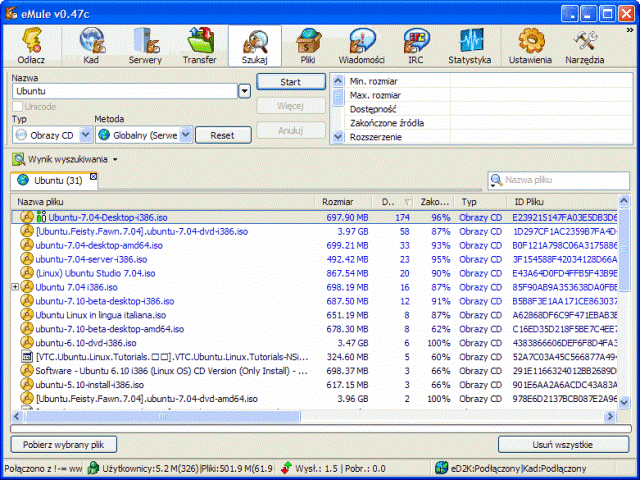
Task: Click into the Nazwa search text field
Action: coord(125,91)
